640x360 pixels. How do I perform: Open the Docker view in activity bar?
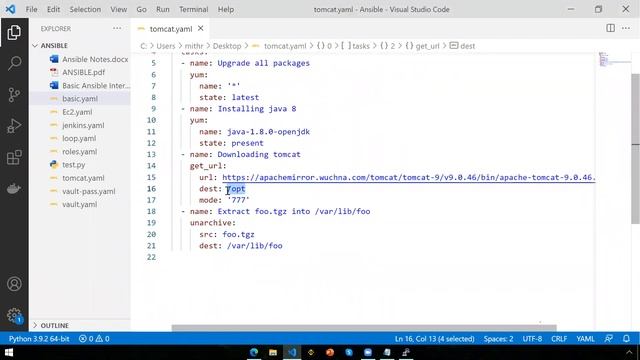pos(14,189)
